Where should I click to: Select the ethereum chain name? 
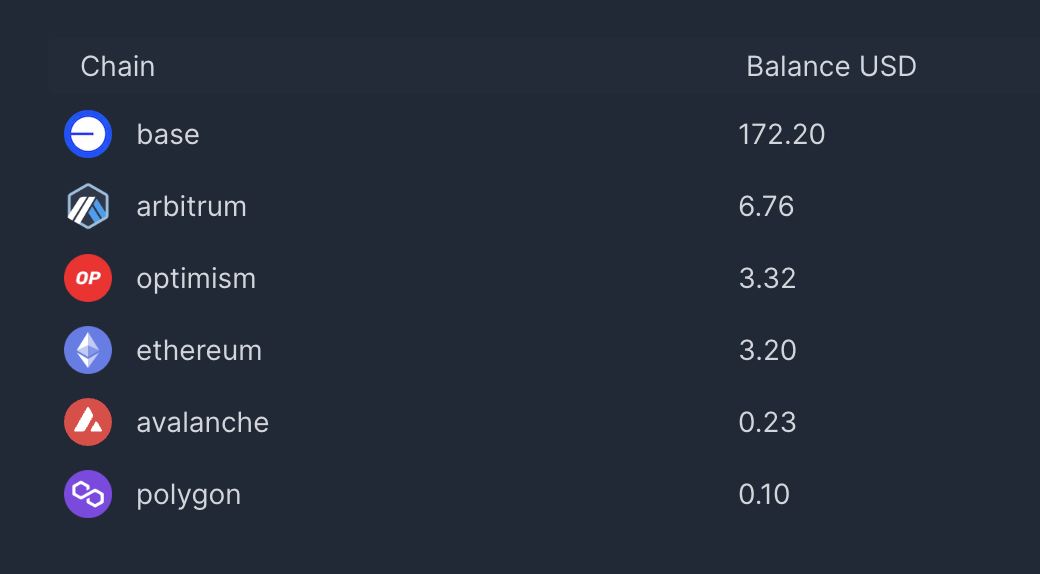coord(199,350)
